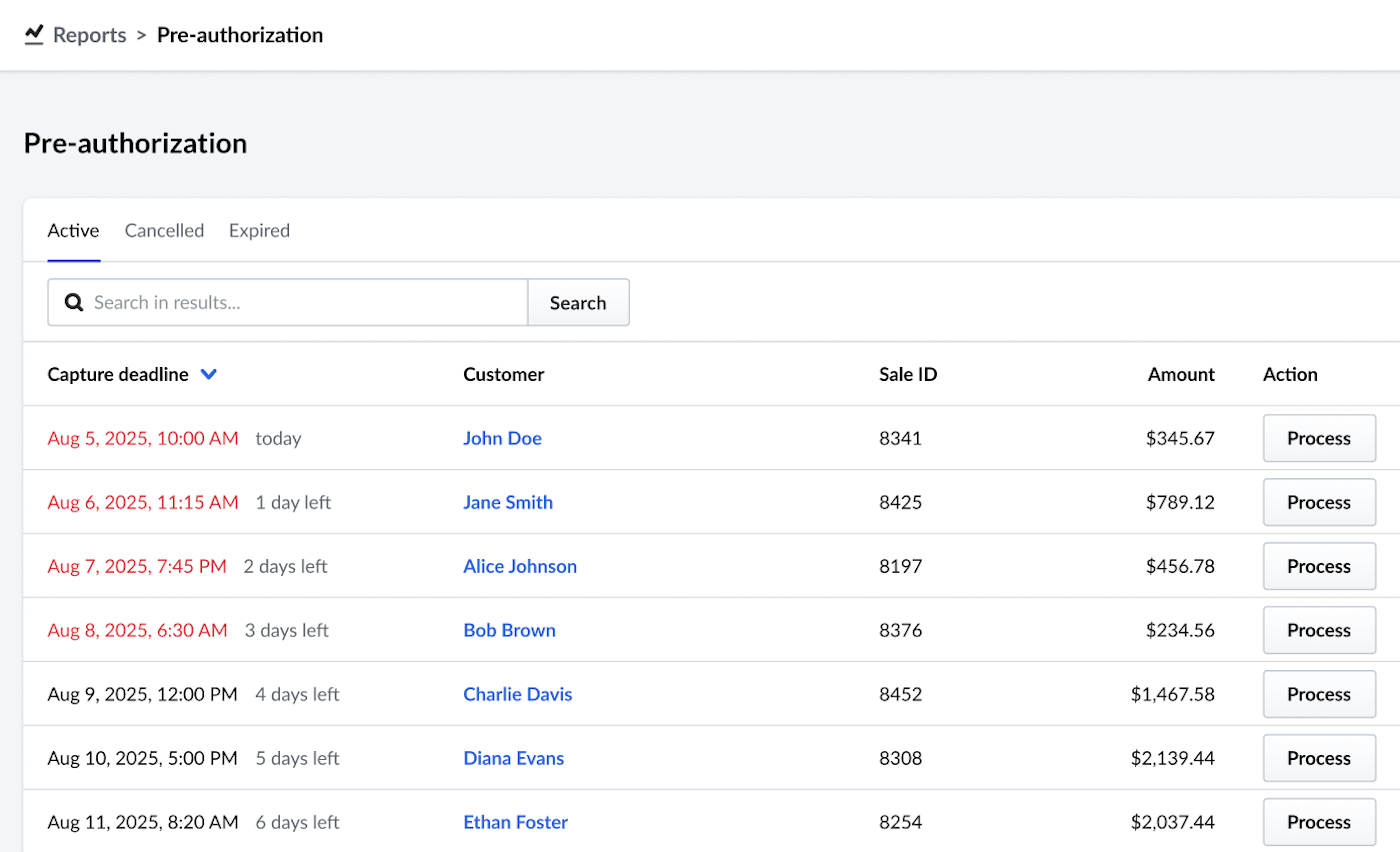Open the Expired pre-authorizations tab

pos(259,230)
